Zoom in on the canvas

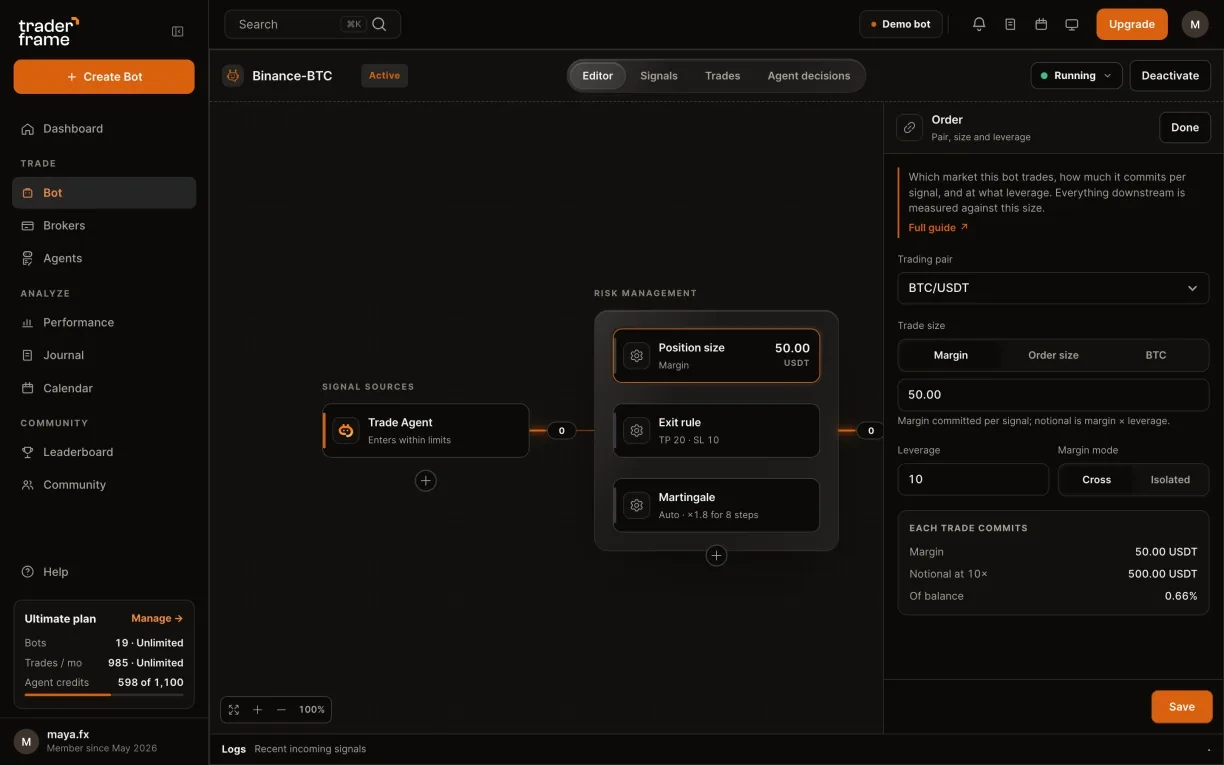[257, 709]
